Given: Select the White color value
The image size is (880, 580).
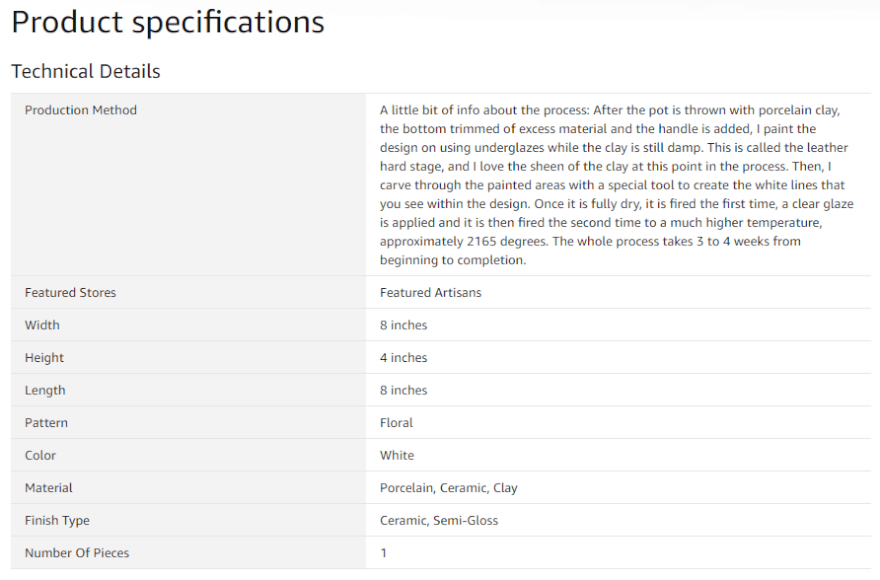Looking at the screenshot, I should pyautogui.click(x=397, y=455).
